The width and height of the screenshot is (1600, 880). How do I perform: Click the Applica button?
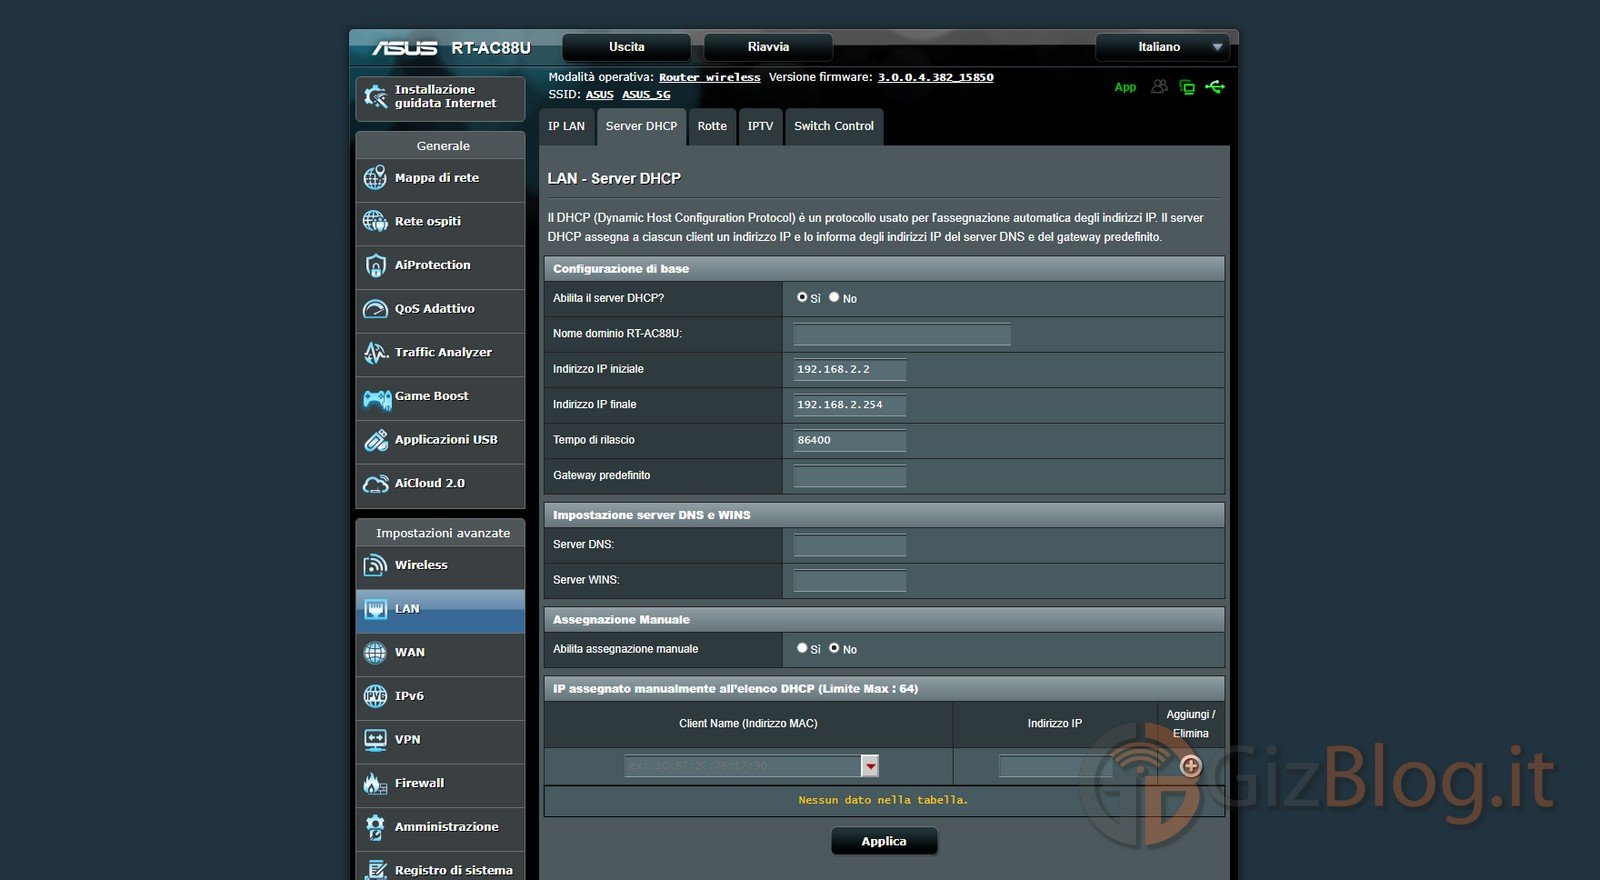(x=884, y=841)
